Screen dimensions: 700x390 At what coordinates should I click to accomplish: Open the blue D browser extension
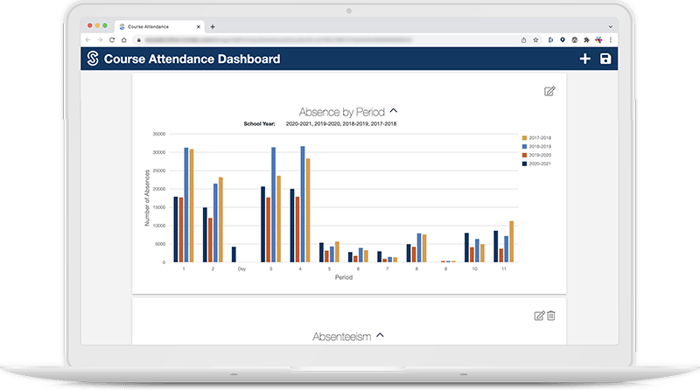pyautogui.click(x=550, y=40)
